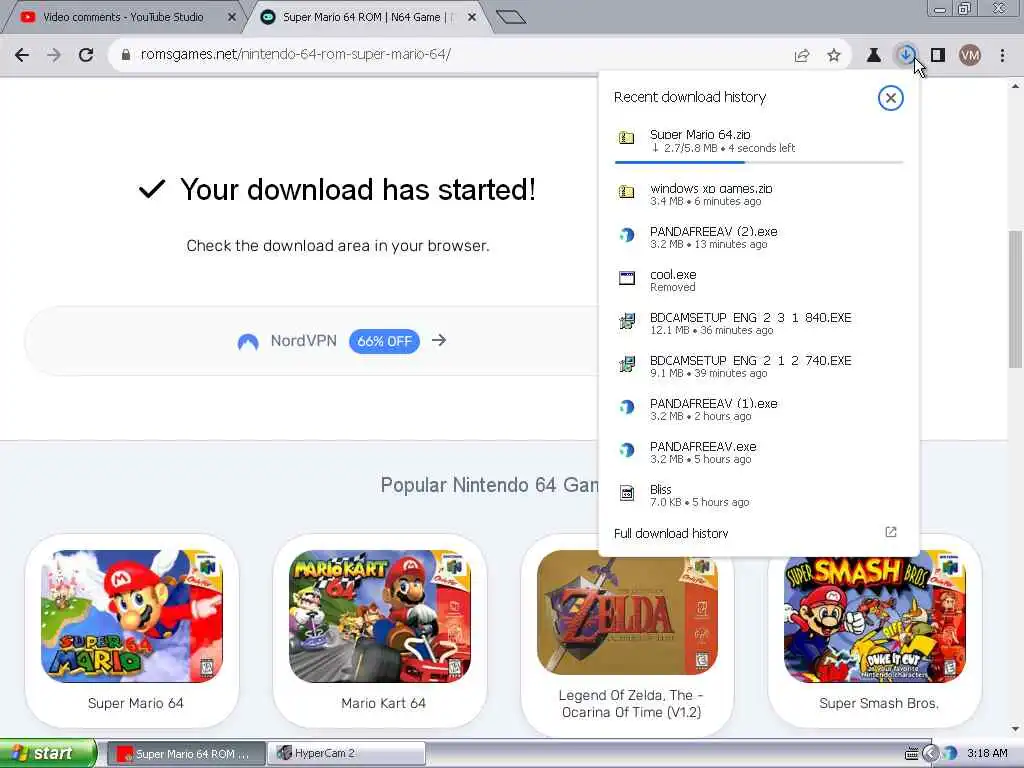Click the 66% OFF badge

click(x=384, y=341)
